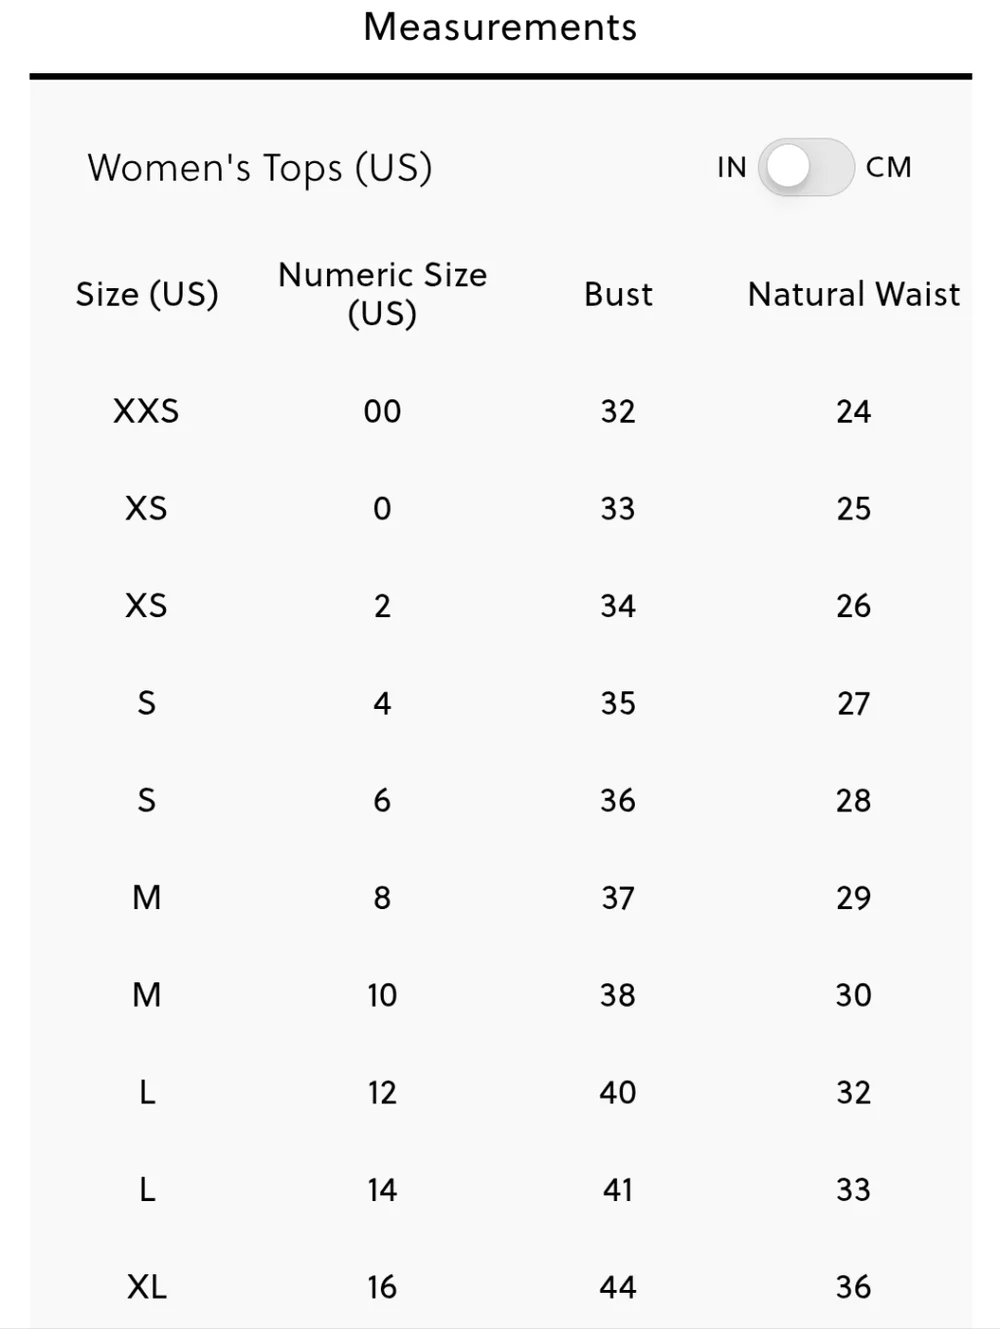This screenshot has height=1329, width=1000.
Task: Select the CM unit label
Action: pyautogui.click(x=888, y=167)
